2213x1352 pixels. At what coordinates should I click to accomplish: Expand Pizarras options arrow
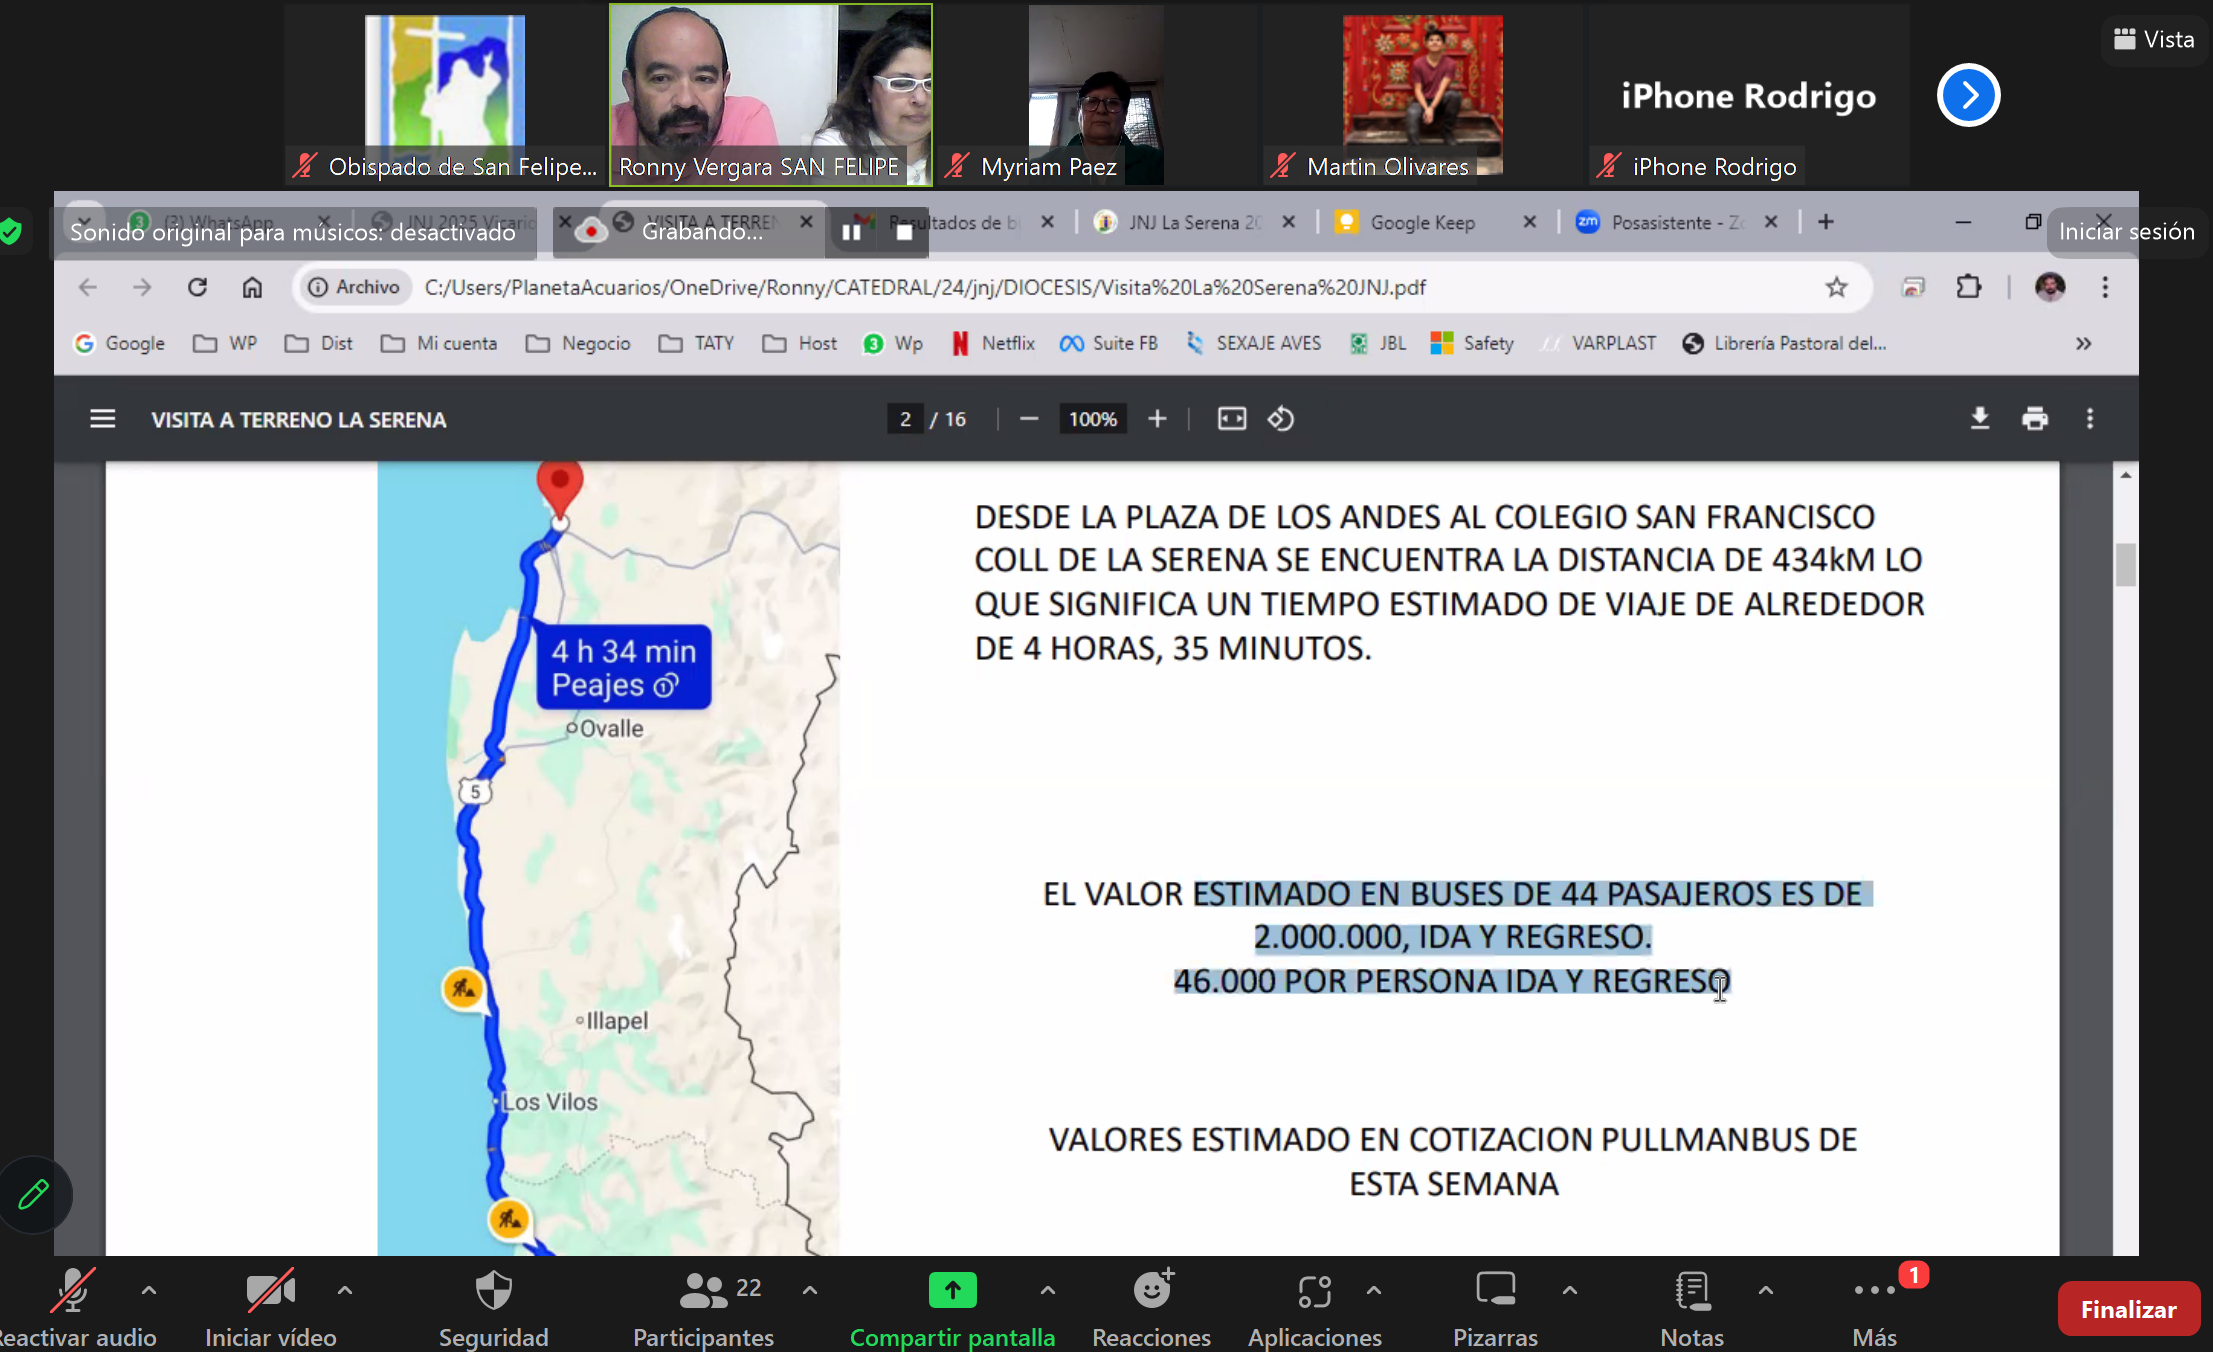[x=1570, y=1291]
